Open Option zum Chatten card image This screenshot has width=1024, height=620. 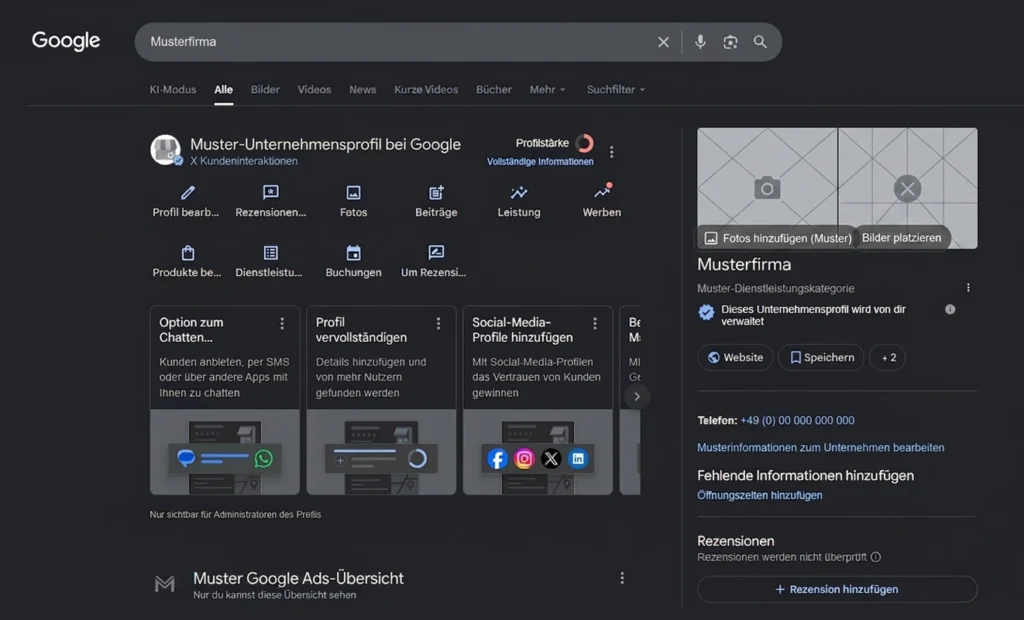pyautogui.click(x=225, y=452)
